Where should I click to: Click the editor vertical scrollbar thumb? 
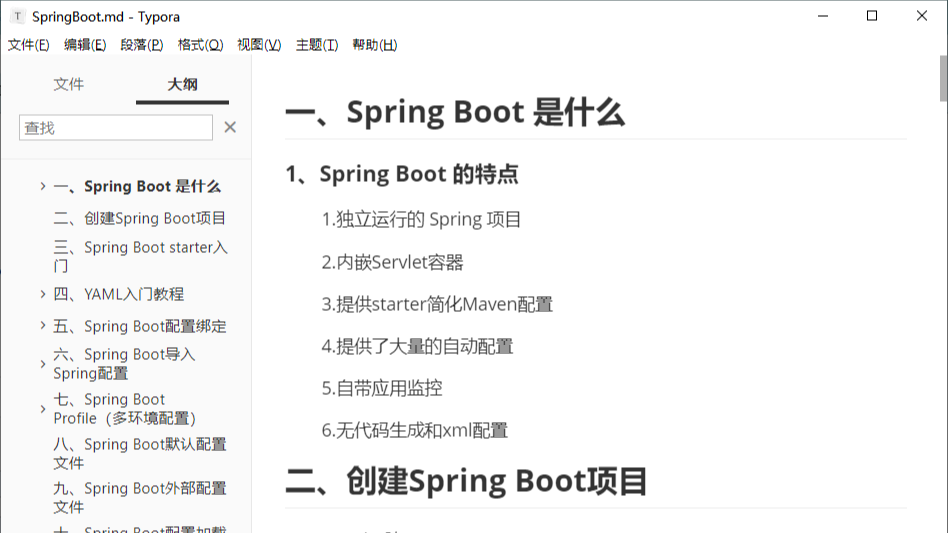point(943,79)
